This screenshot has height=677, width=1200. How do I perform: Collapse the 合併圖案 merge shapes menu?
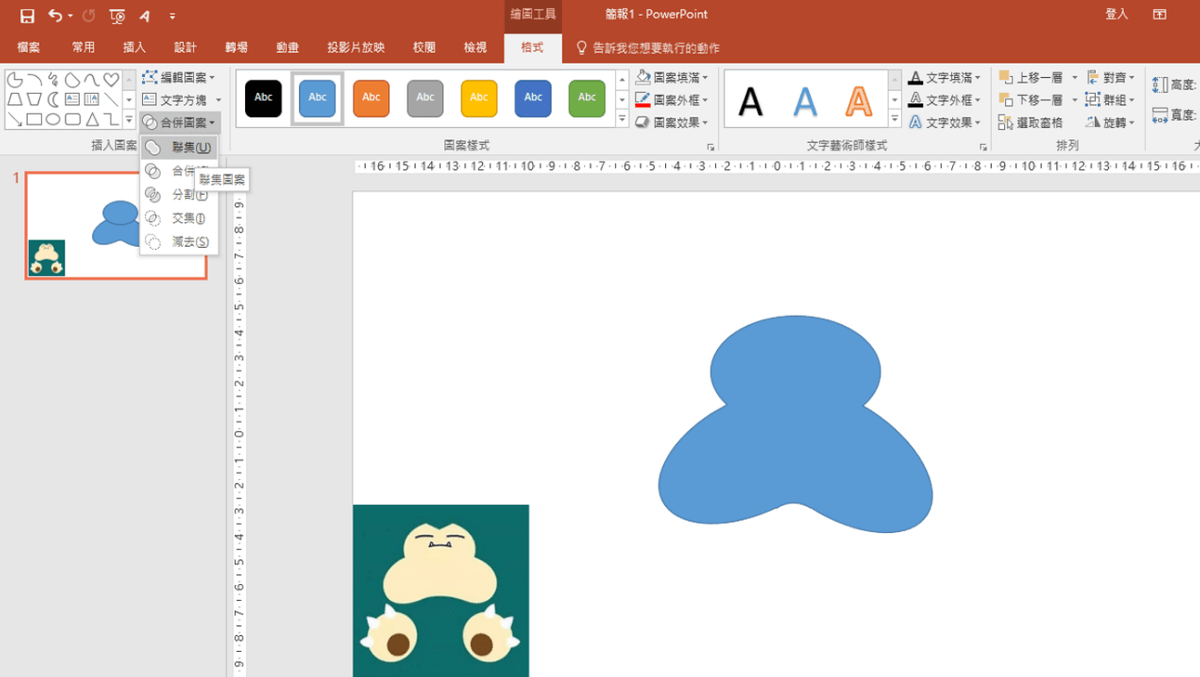click(178, 123)
